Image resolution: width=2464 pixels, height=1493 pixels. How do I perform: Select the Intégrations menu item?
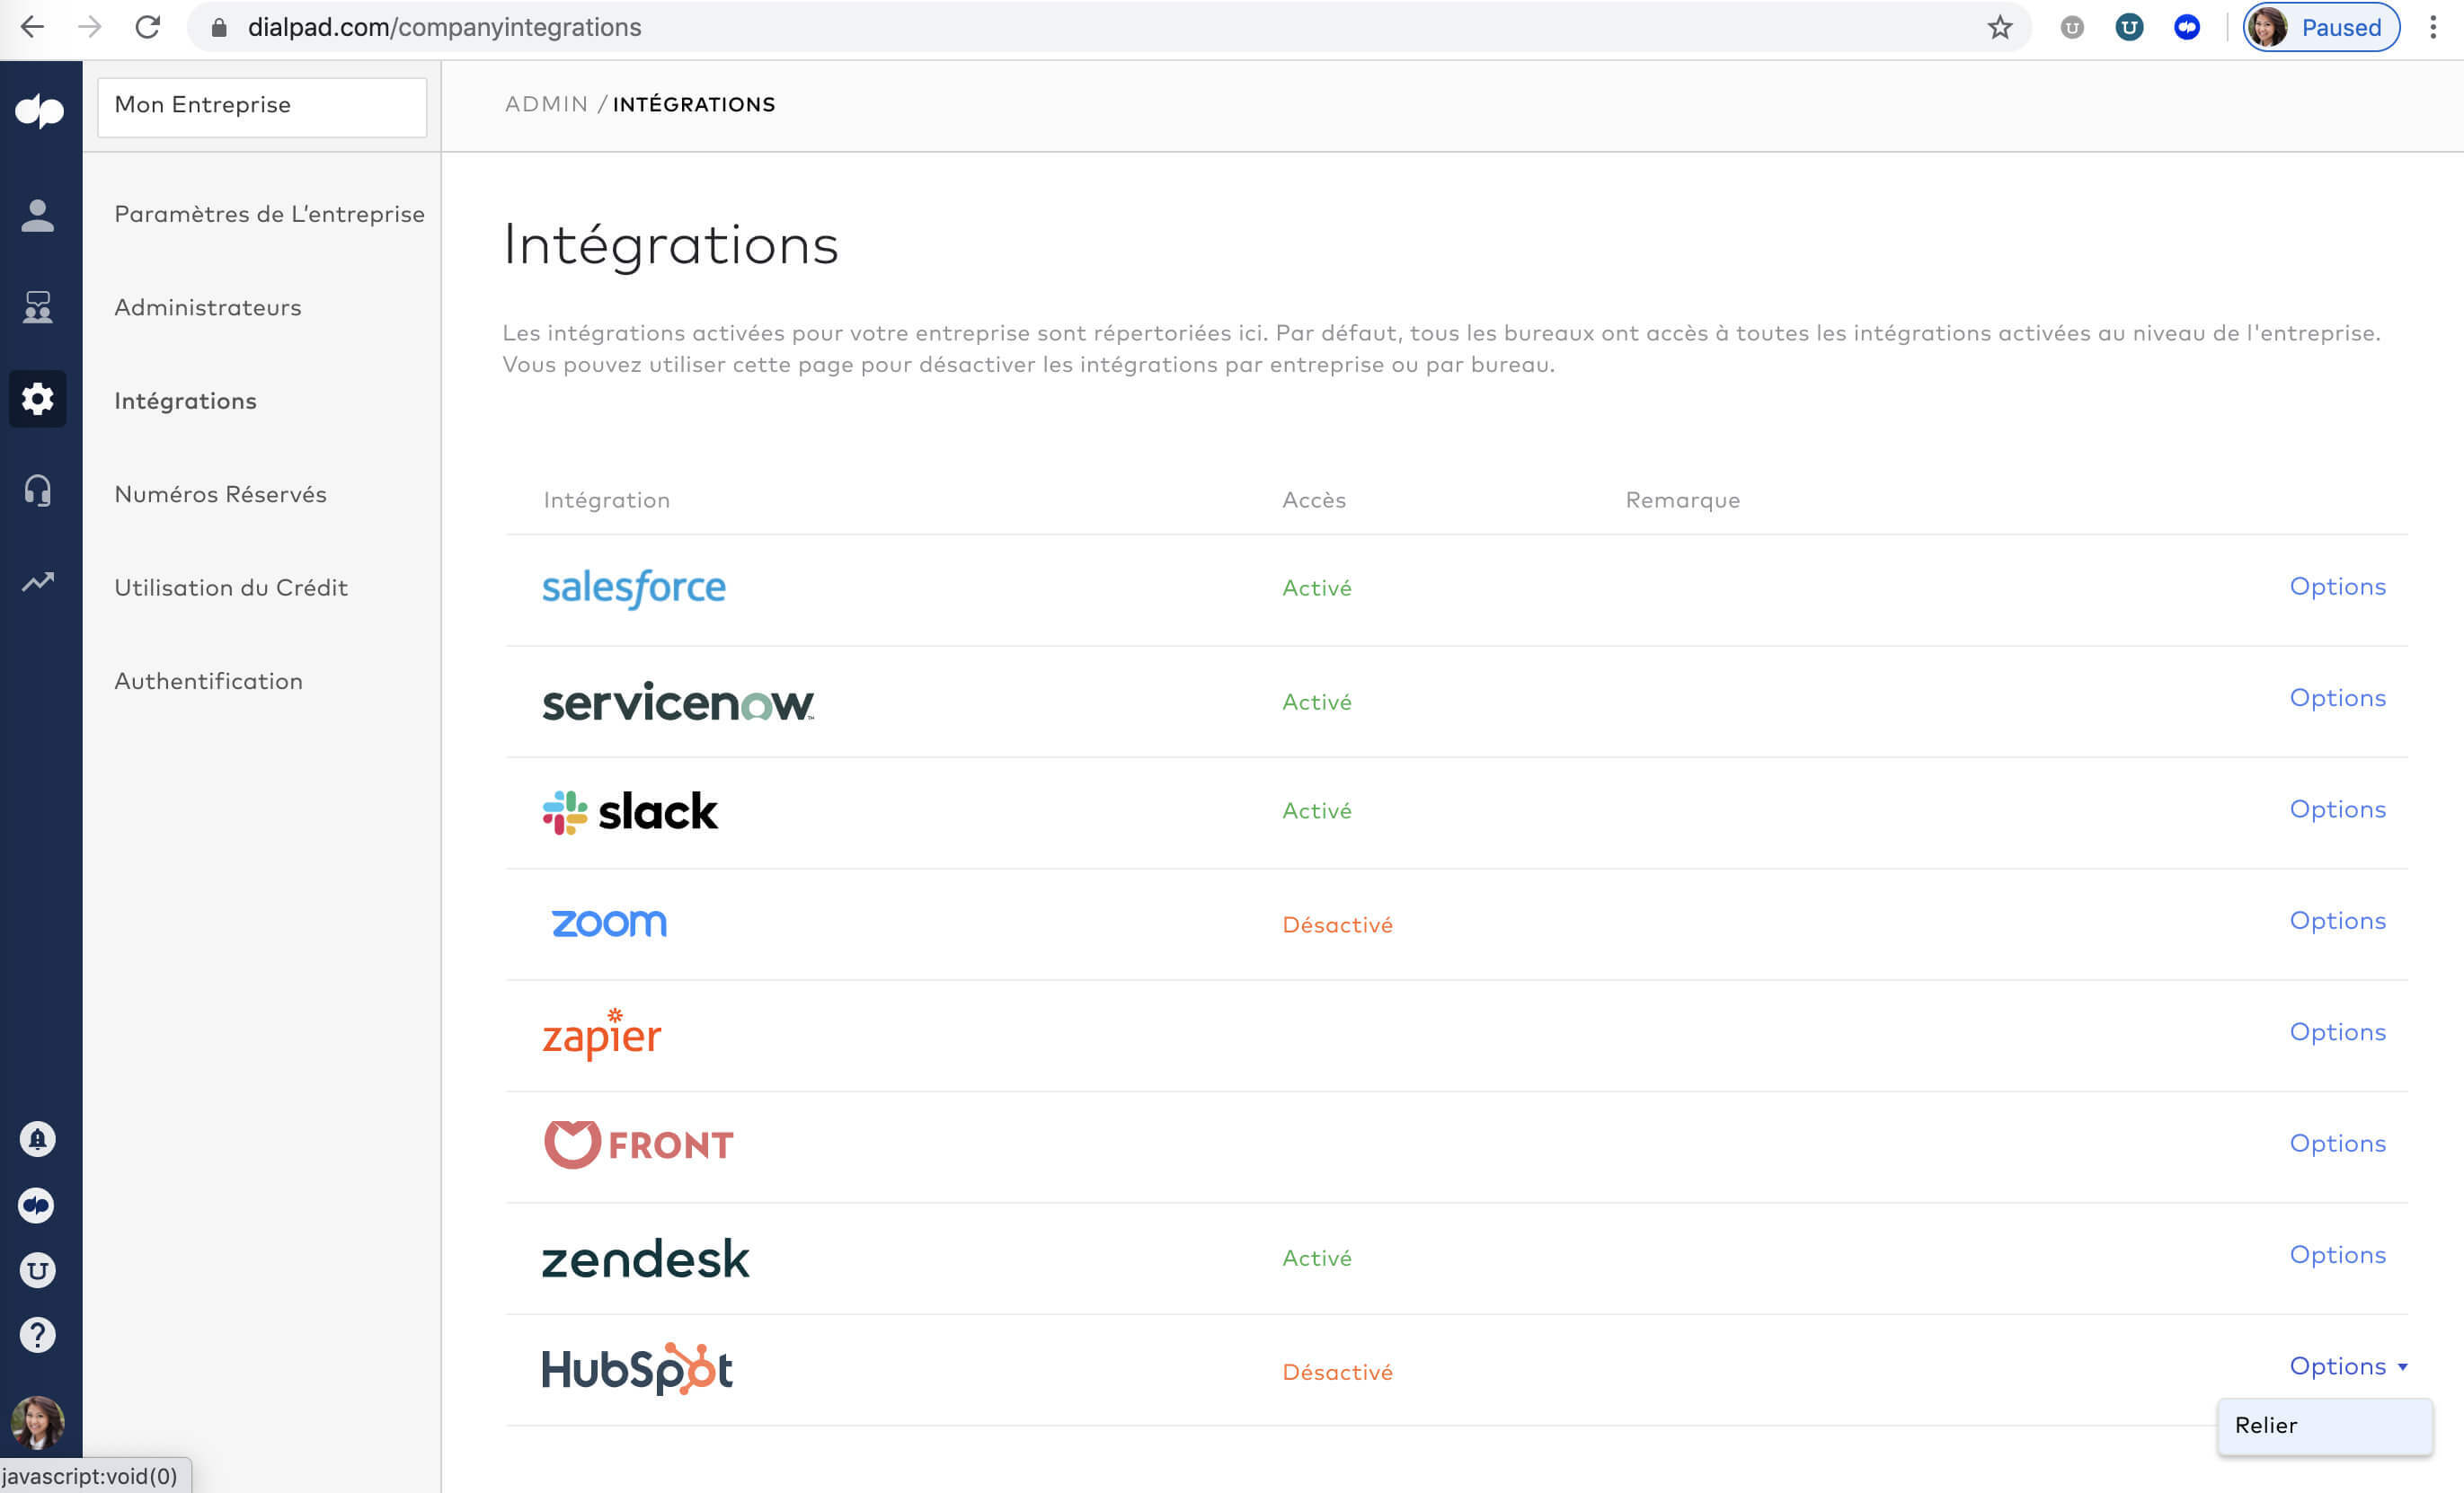point(185,401)
